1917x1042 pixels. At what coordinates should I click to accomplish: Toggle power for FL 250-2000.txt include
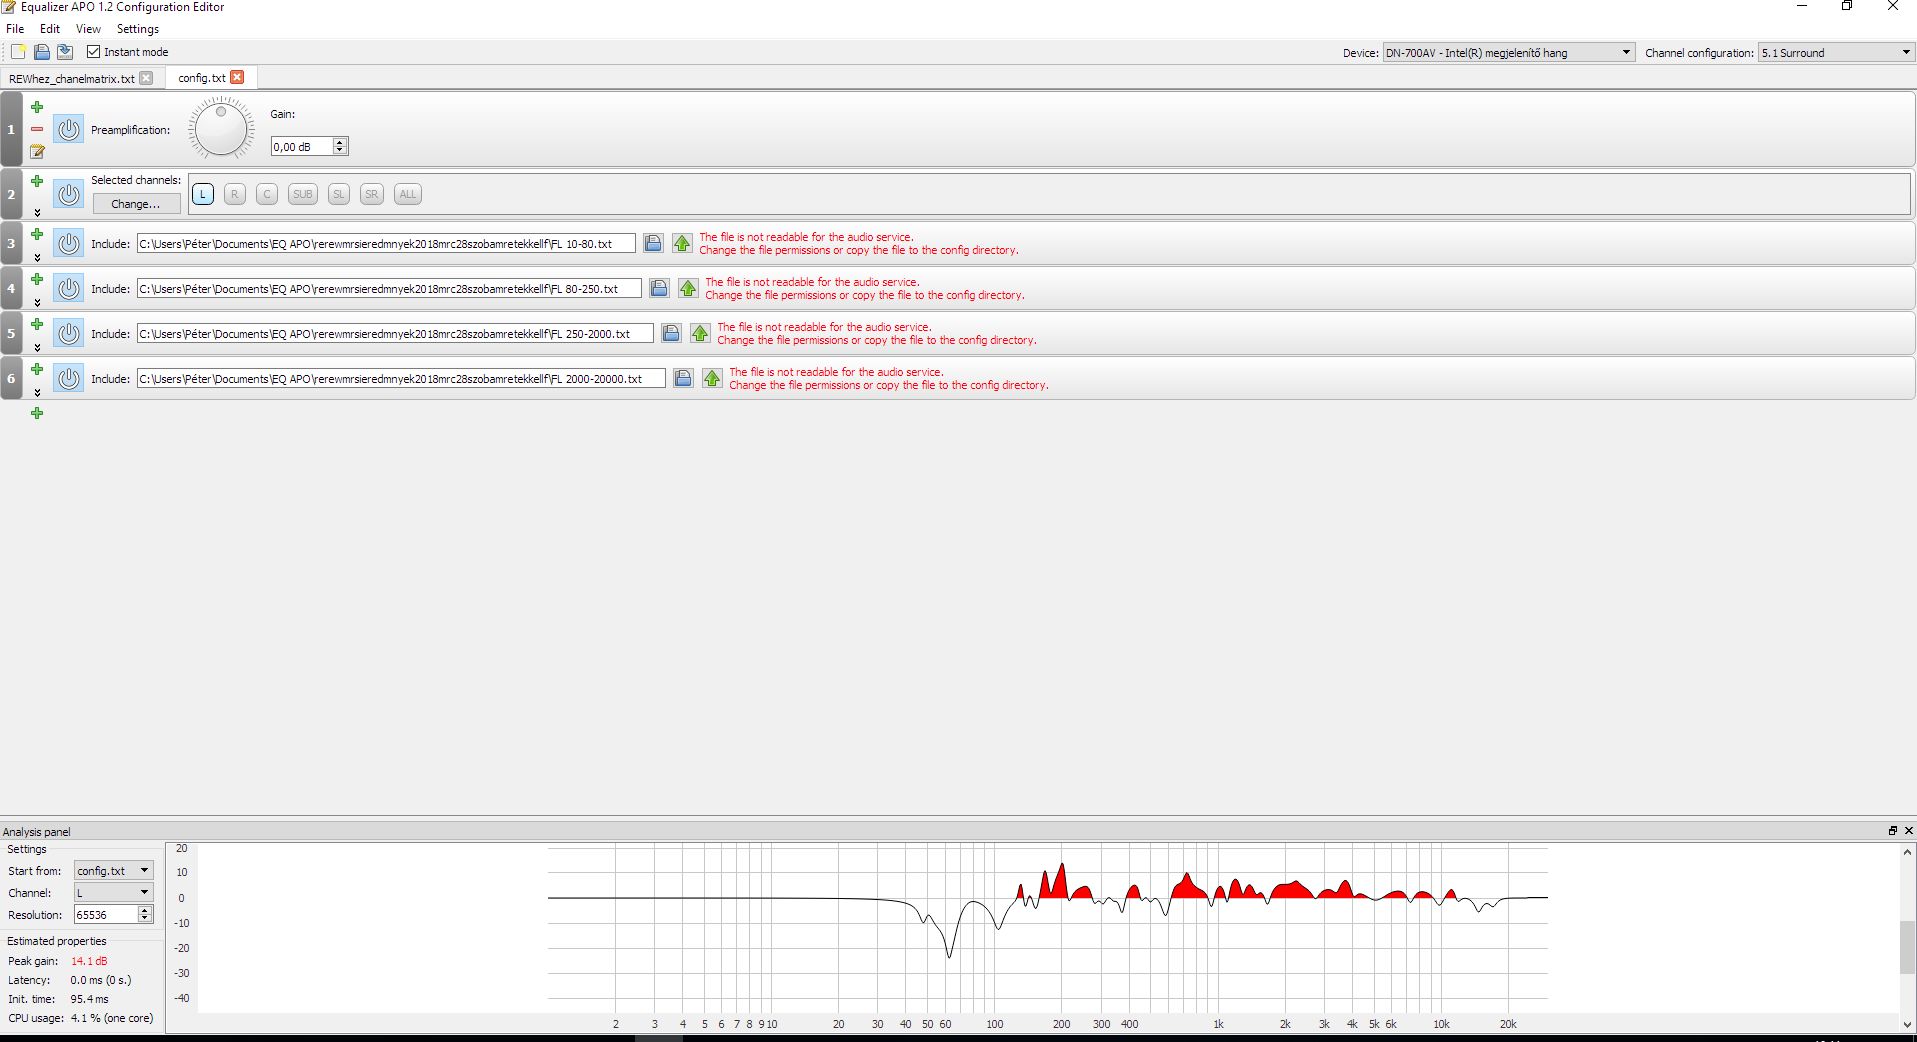tap(68, 333)
